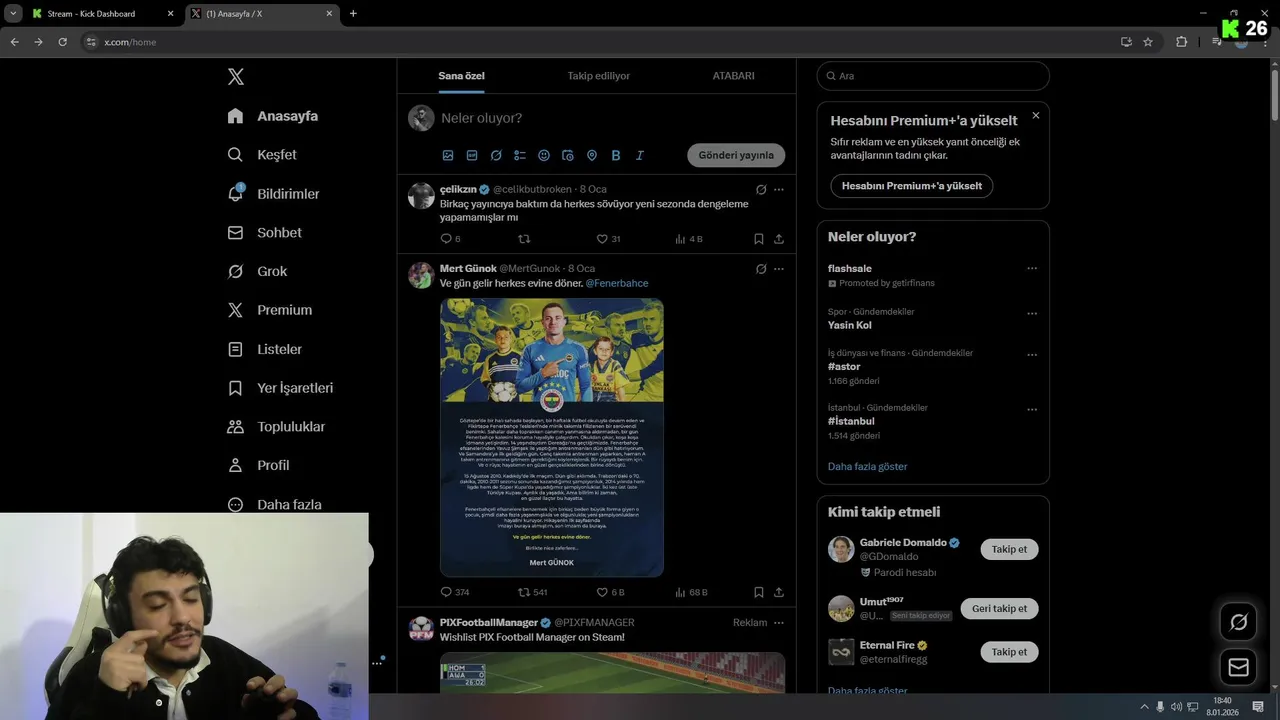1280x720 pixels.
Task: Click Daha fazla göster under trends
Action: tap(868, 466)
